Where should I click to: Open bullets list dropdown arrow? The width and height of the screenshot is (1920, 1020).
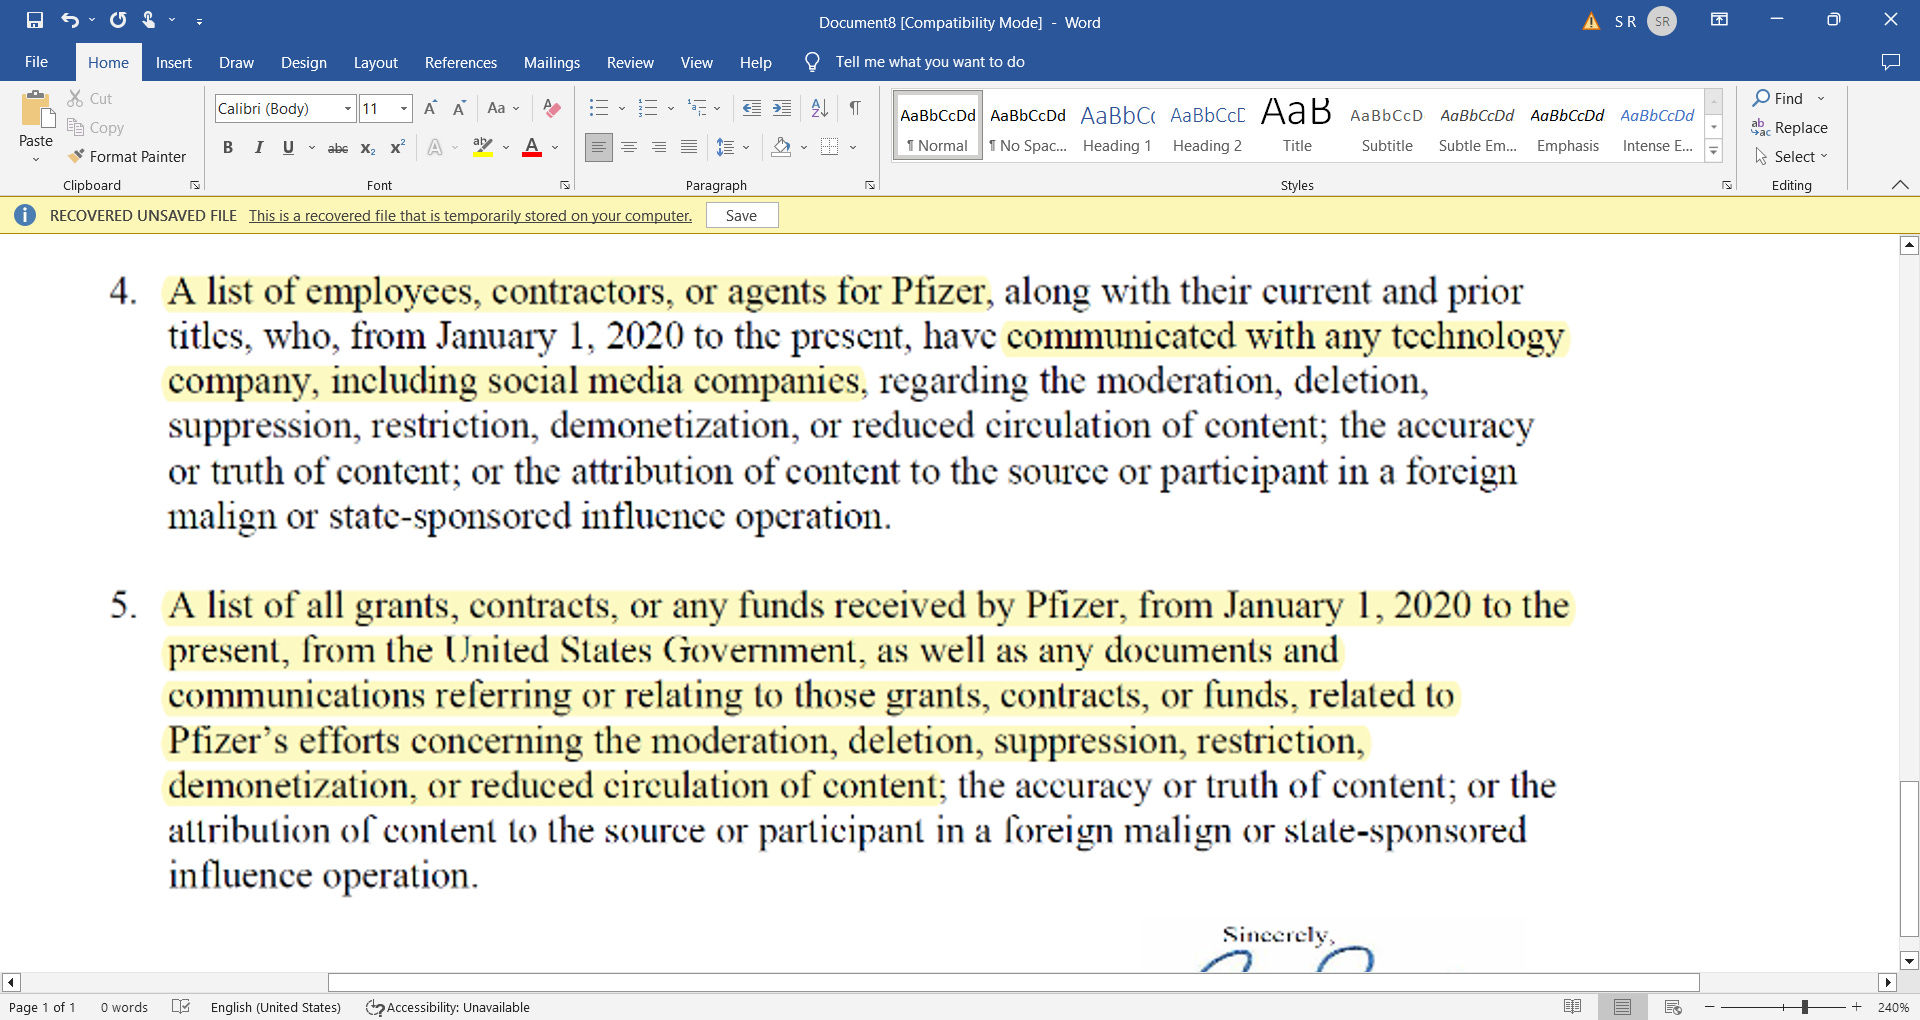[x=621, y=108]
